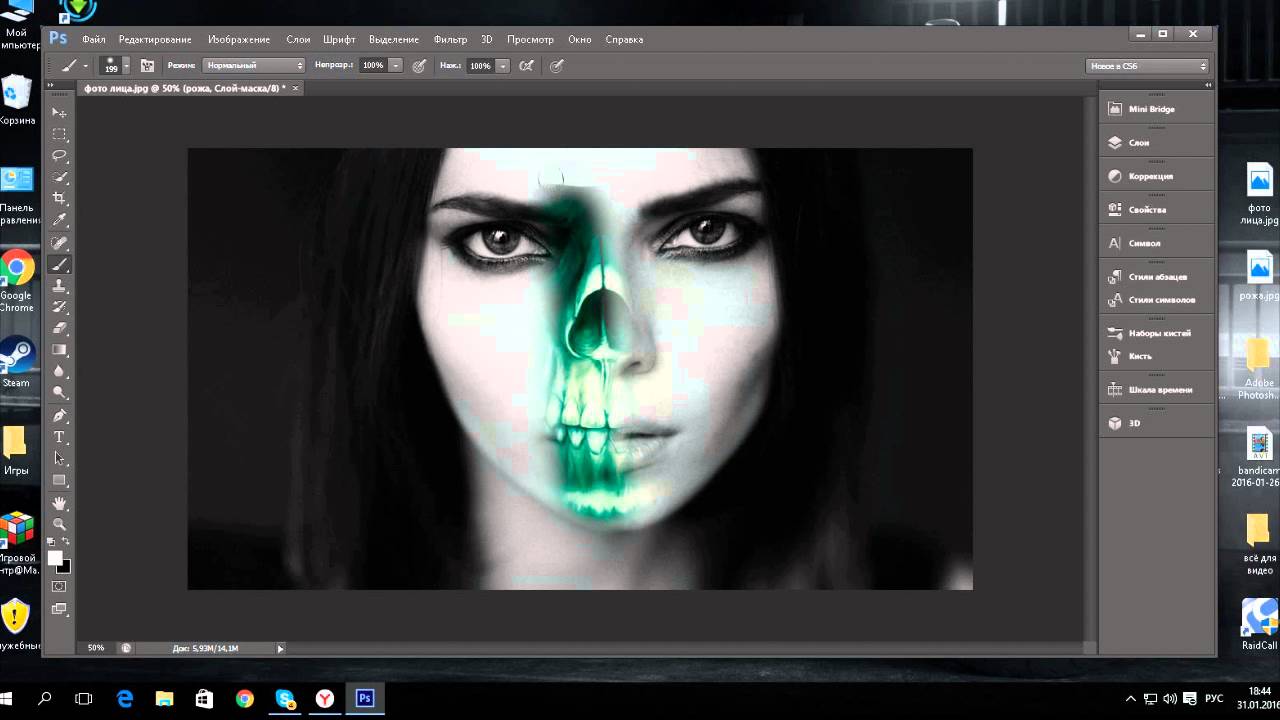Choose the Horizontal Type tool

[60, 437]
